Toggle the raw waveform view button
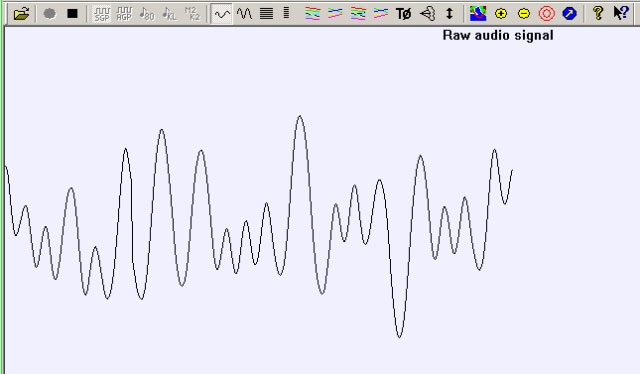Screen dimensions: 640x374 coord(222,14)
